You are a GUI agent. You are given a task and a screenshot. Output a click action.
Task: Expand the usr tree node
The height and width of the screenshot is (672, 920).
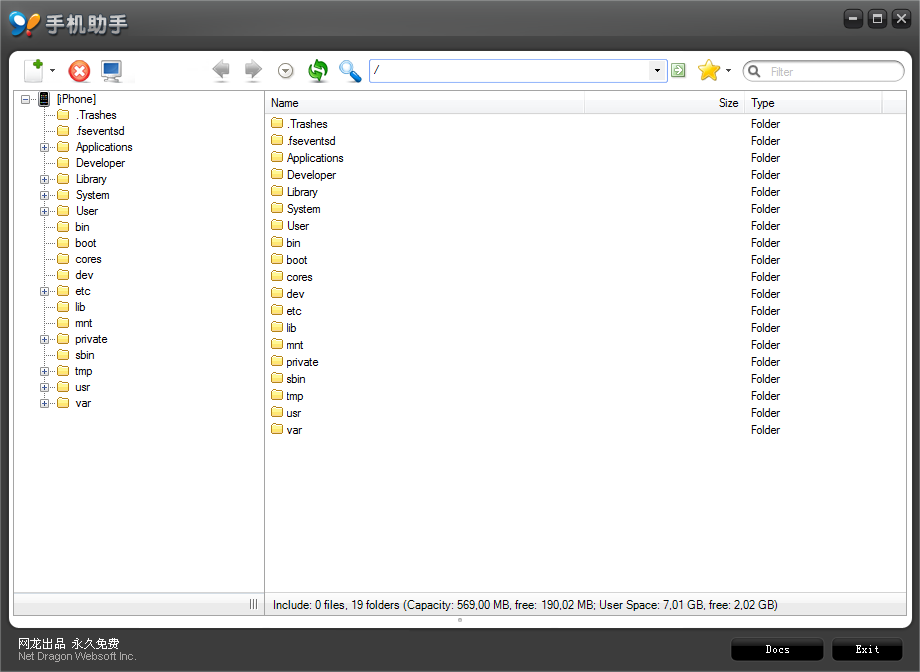44,387
